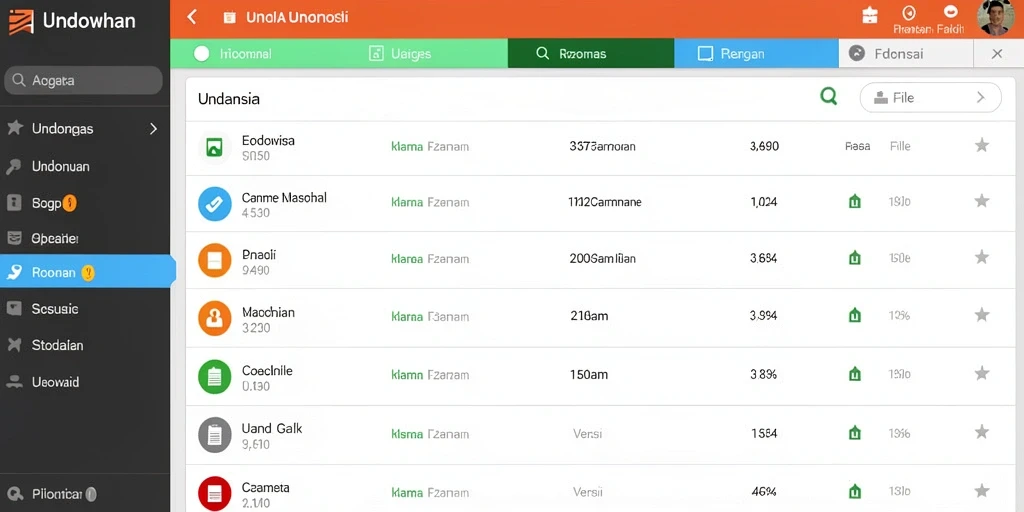Open the briefcase icon in header
Screen dimensions: 1024x512
coord(870,15)
